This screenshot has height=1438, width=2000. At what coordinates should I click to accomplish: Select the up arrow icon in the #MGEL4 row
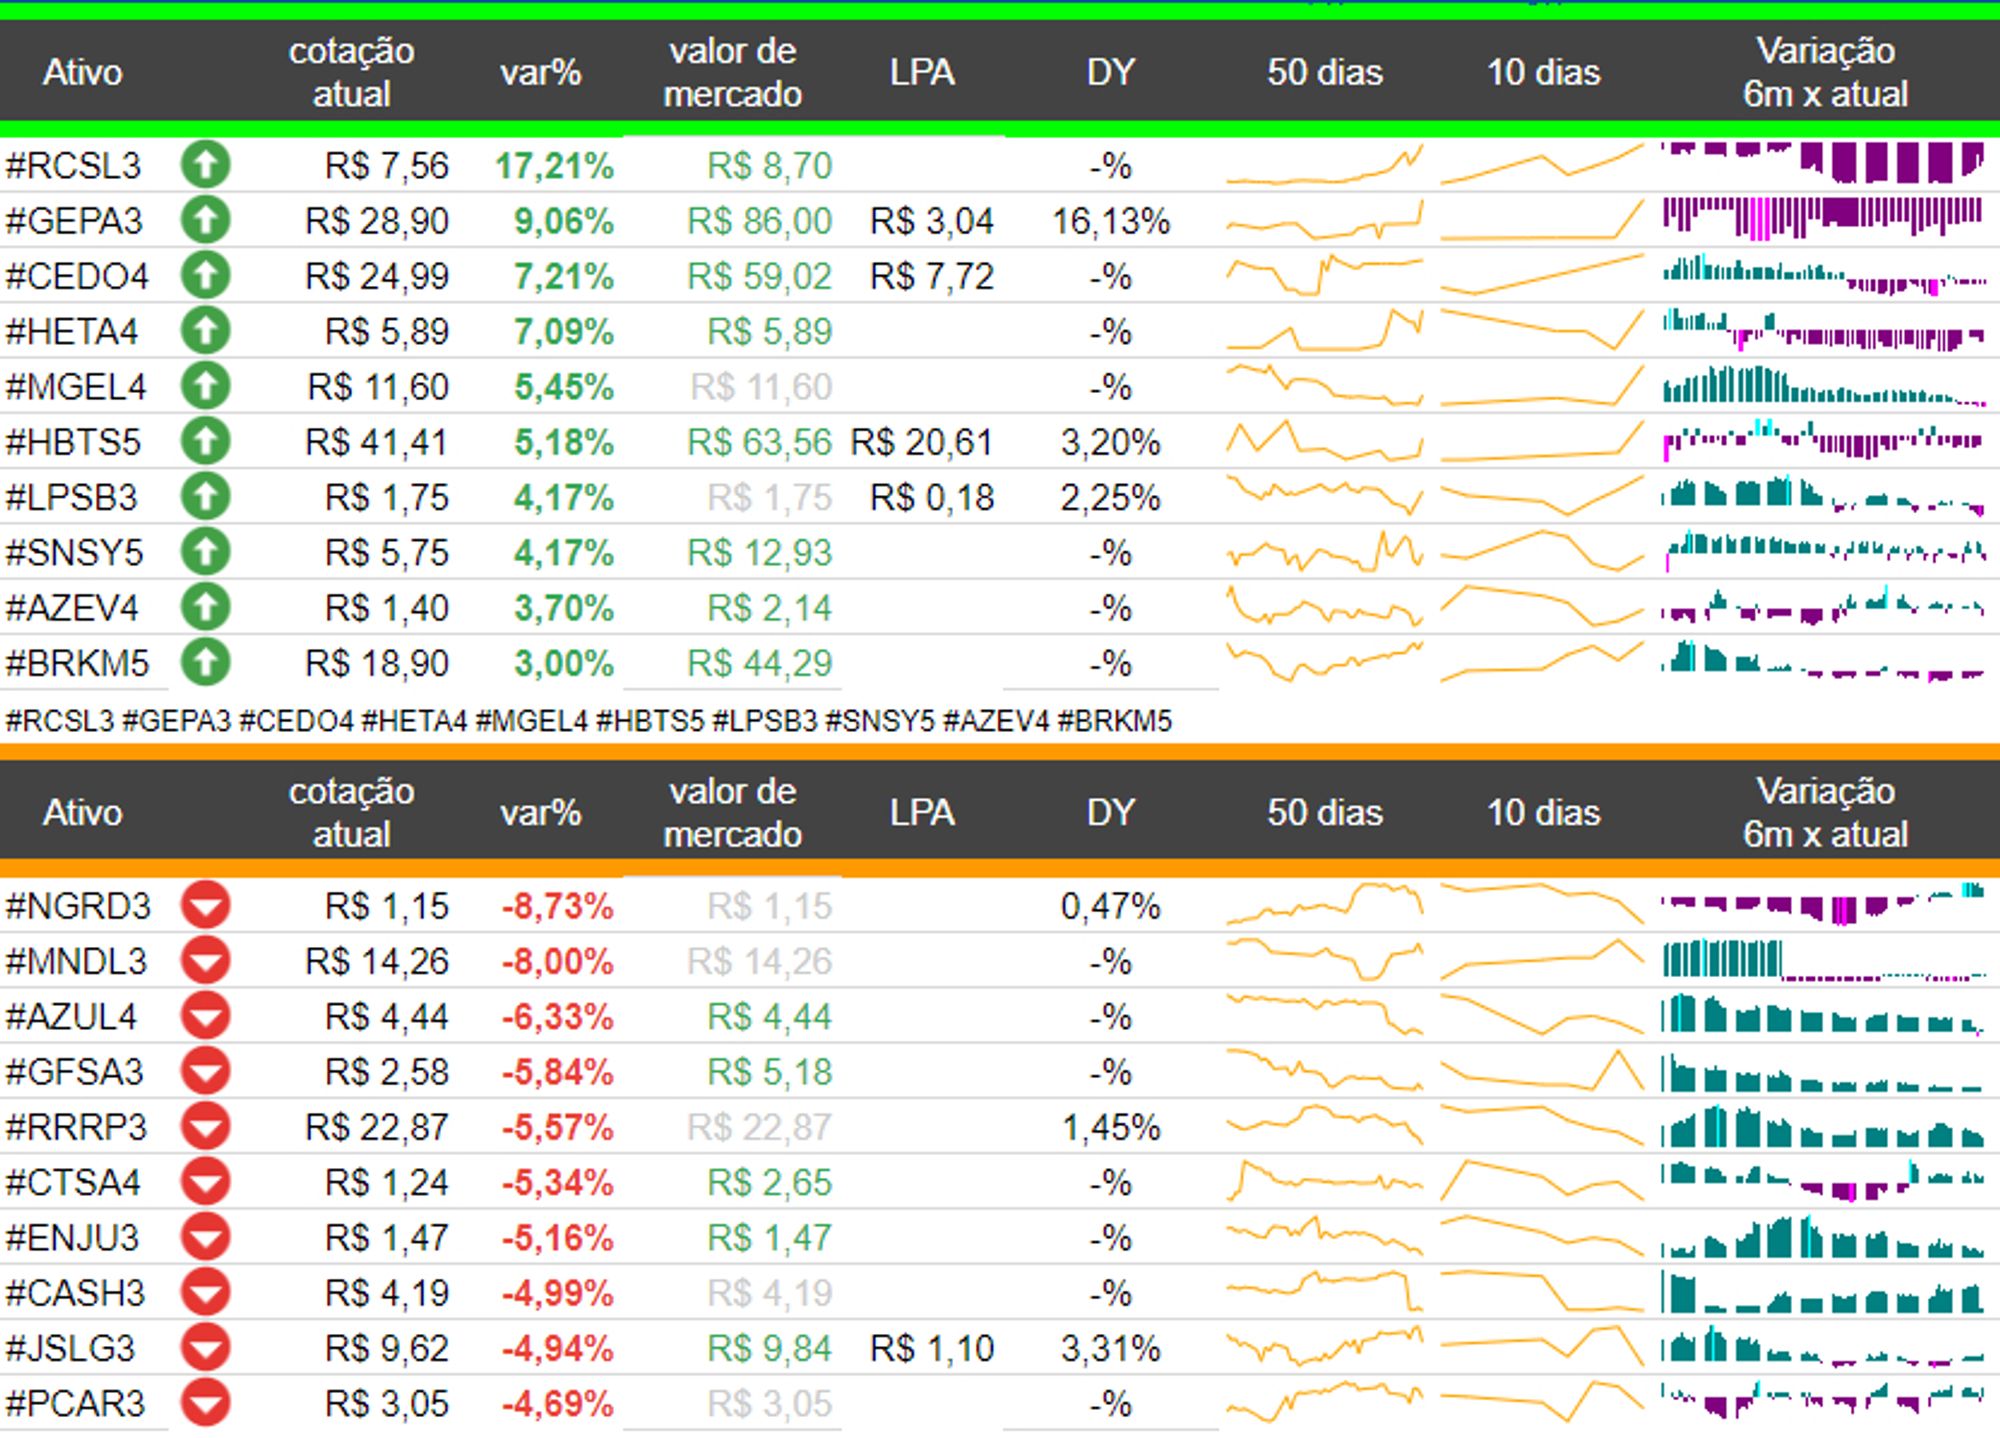(x=206, y=386)
